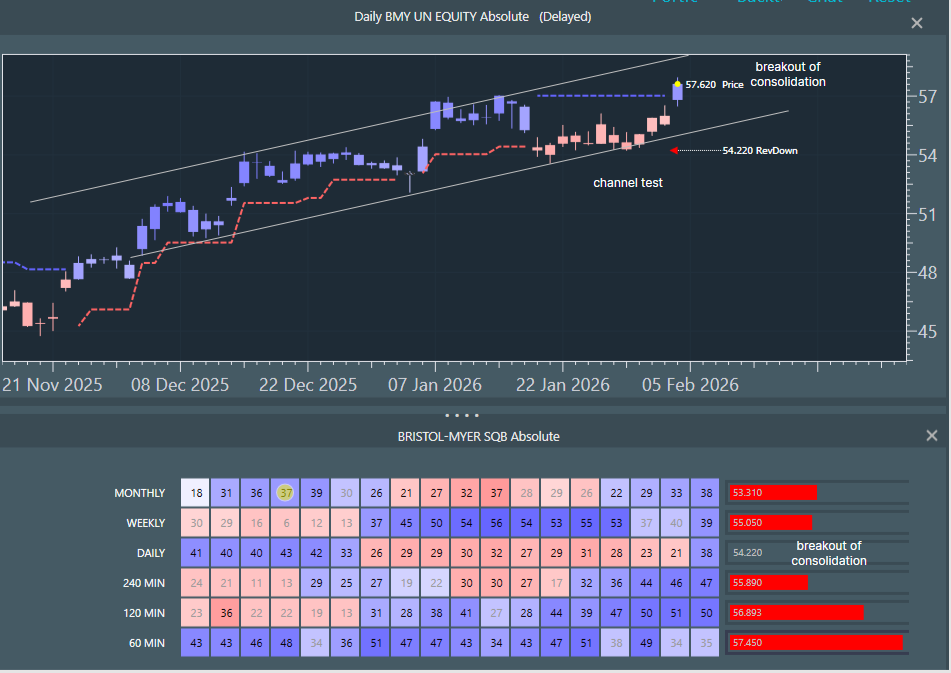Click the 07 Jan 2026 date axis label
This screenshot has width=951, height=673.
click(435, 385)
